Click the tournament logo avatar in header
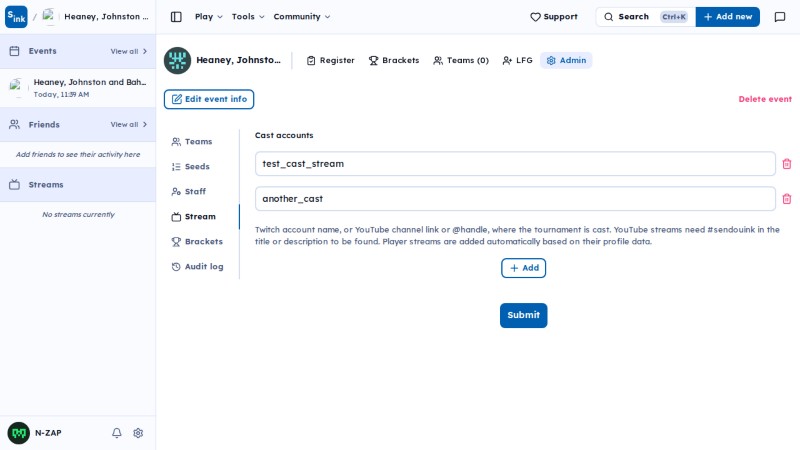Viewport: 800px width, 450px height. pos(177,60)
